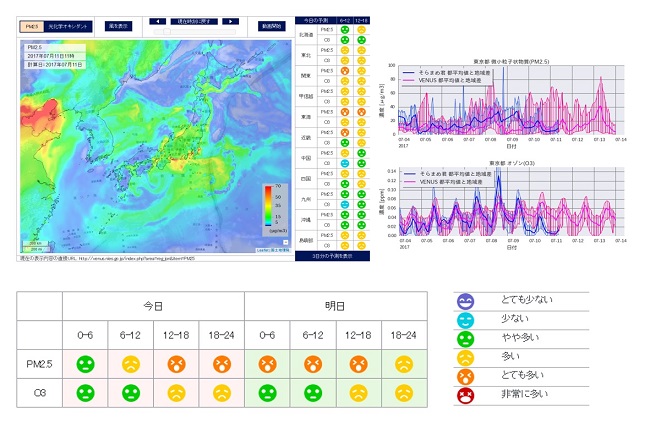Viewport: 650px width, 429px height.
Task: Click today's PM2.5 yellow face for 6-12
Action: click(x=131, y=364)
